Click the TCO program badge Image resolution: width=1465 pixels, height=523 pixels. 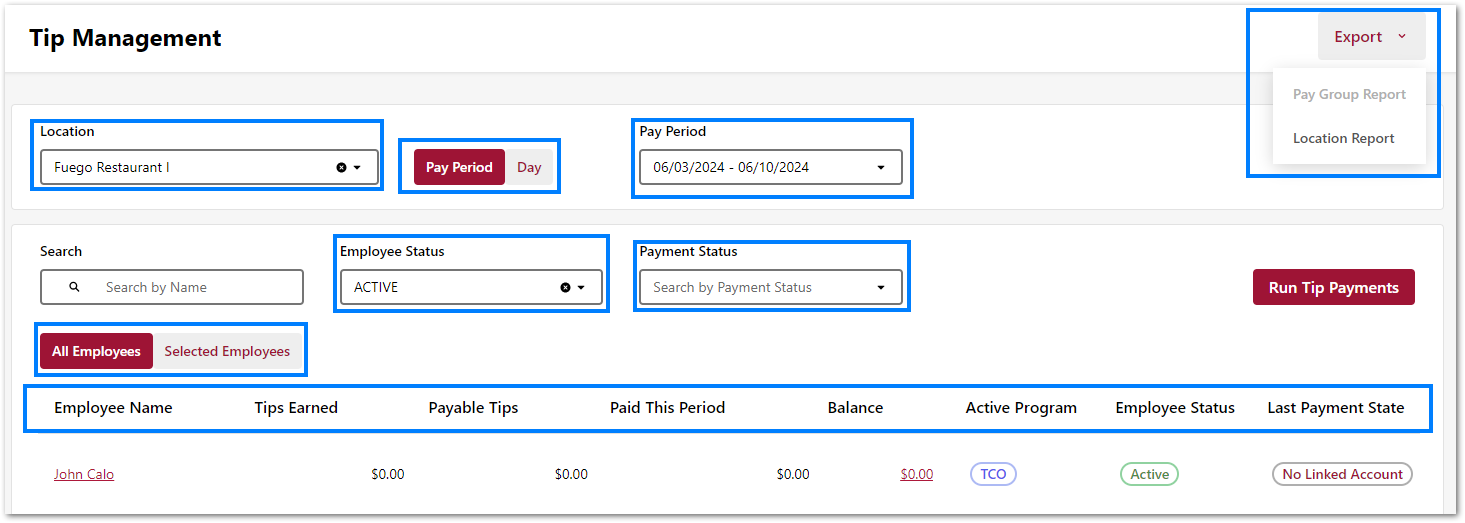(x=993, y=475)
